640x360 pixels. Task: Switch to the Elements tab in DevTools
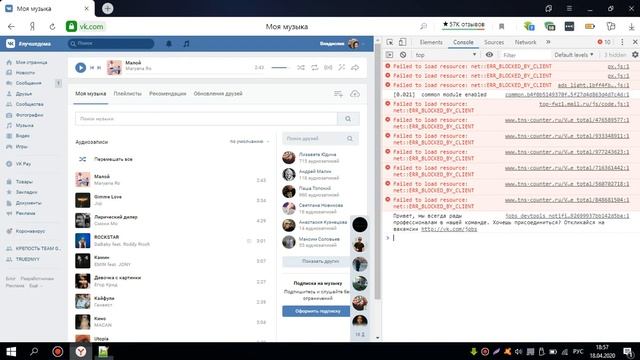431,42
